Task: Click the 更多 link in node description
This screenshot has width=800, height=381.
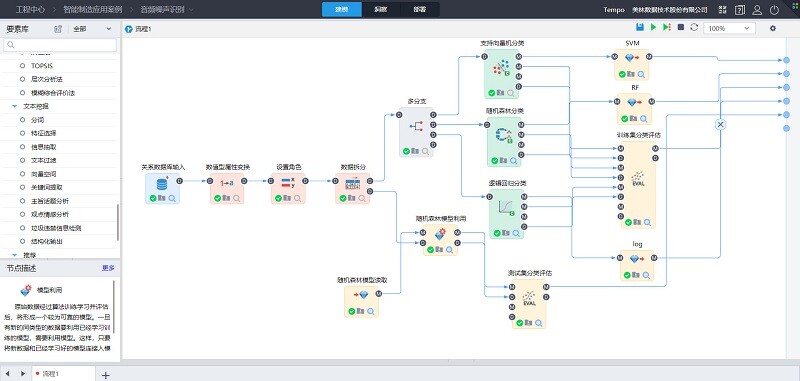Action: pyautogui.click(x=108, y=268)
